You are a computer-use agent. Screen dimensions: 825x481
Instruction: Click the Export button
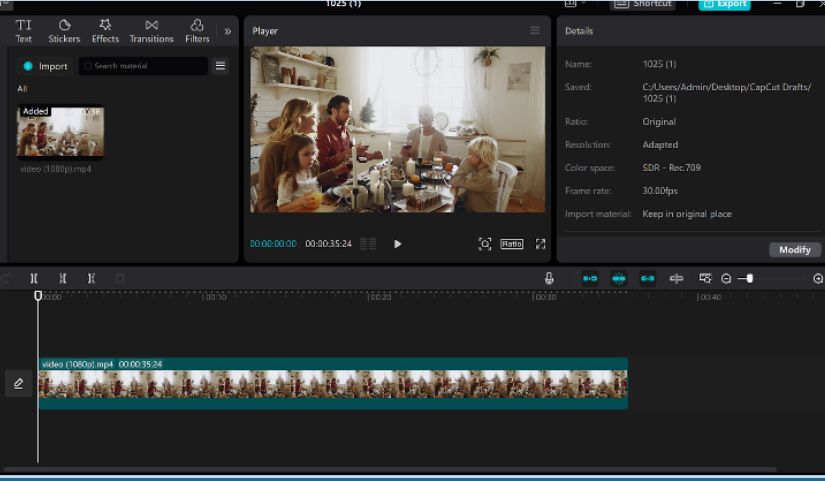point(724,4)
